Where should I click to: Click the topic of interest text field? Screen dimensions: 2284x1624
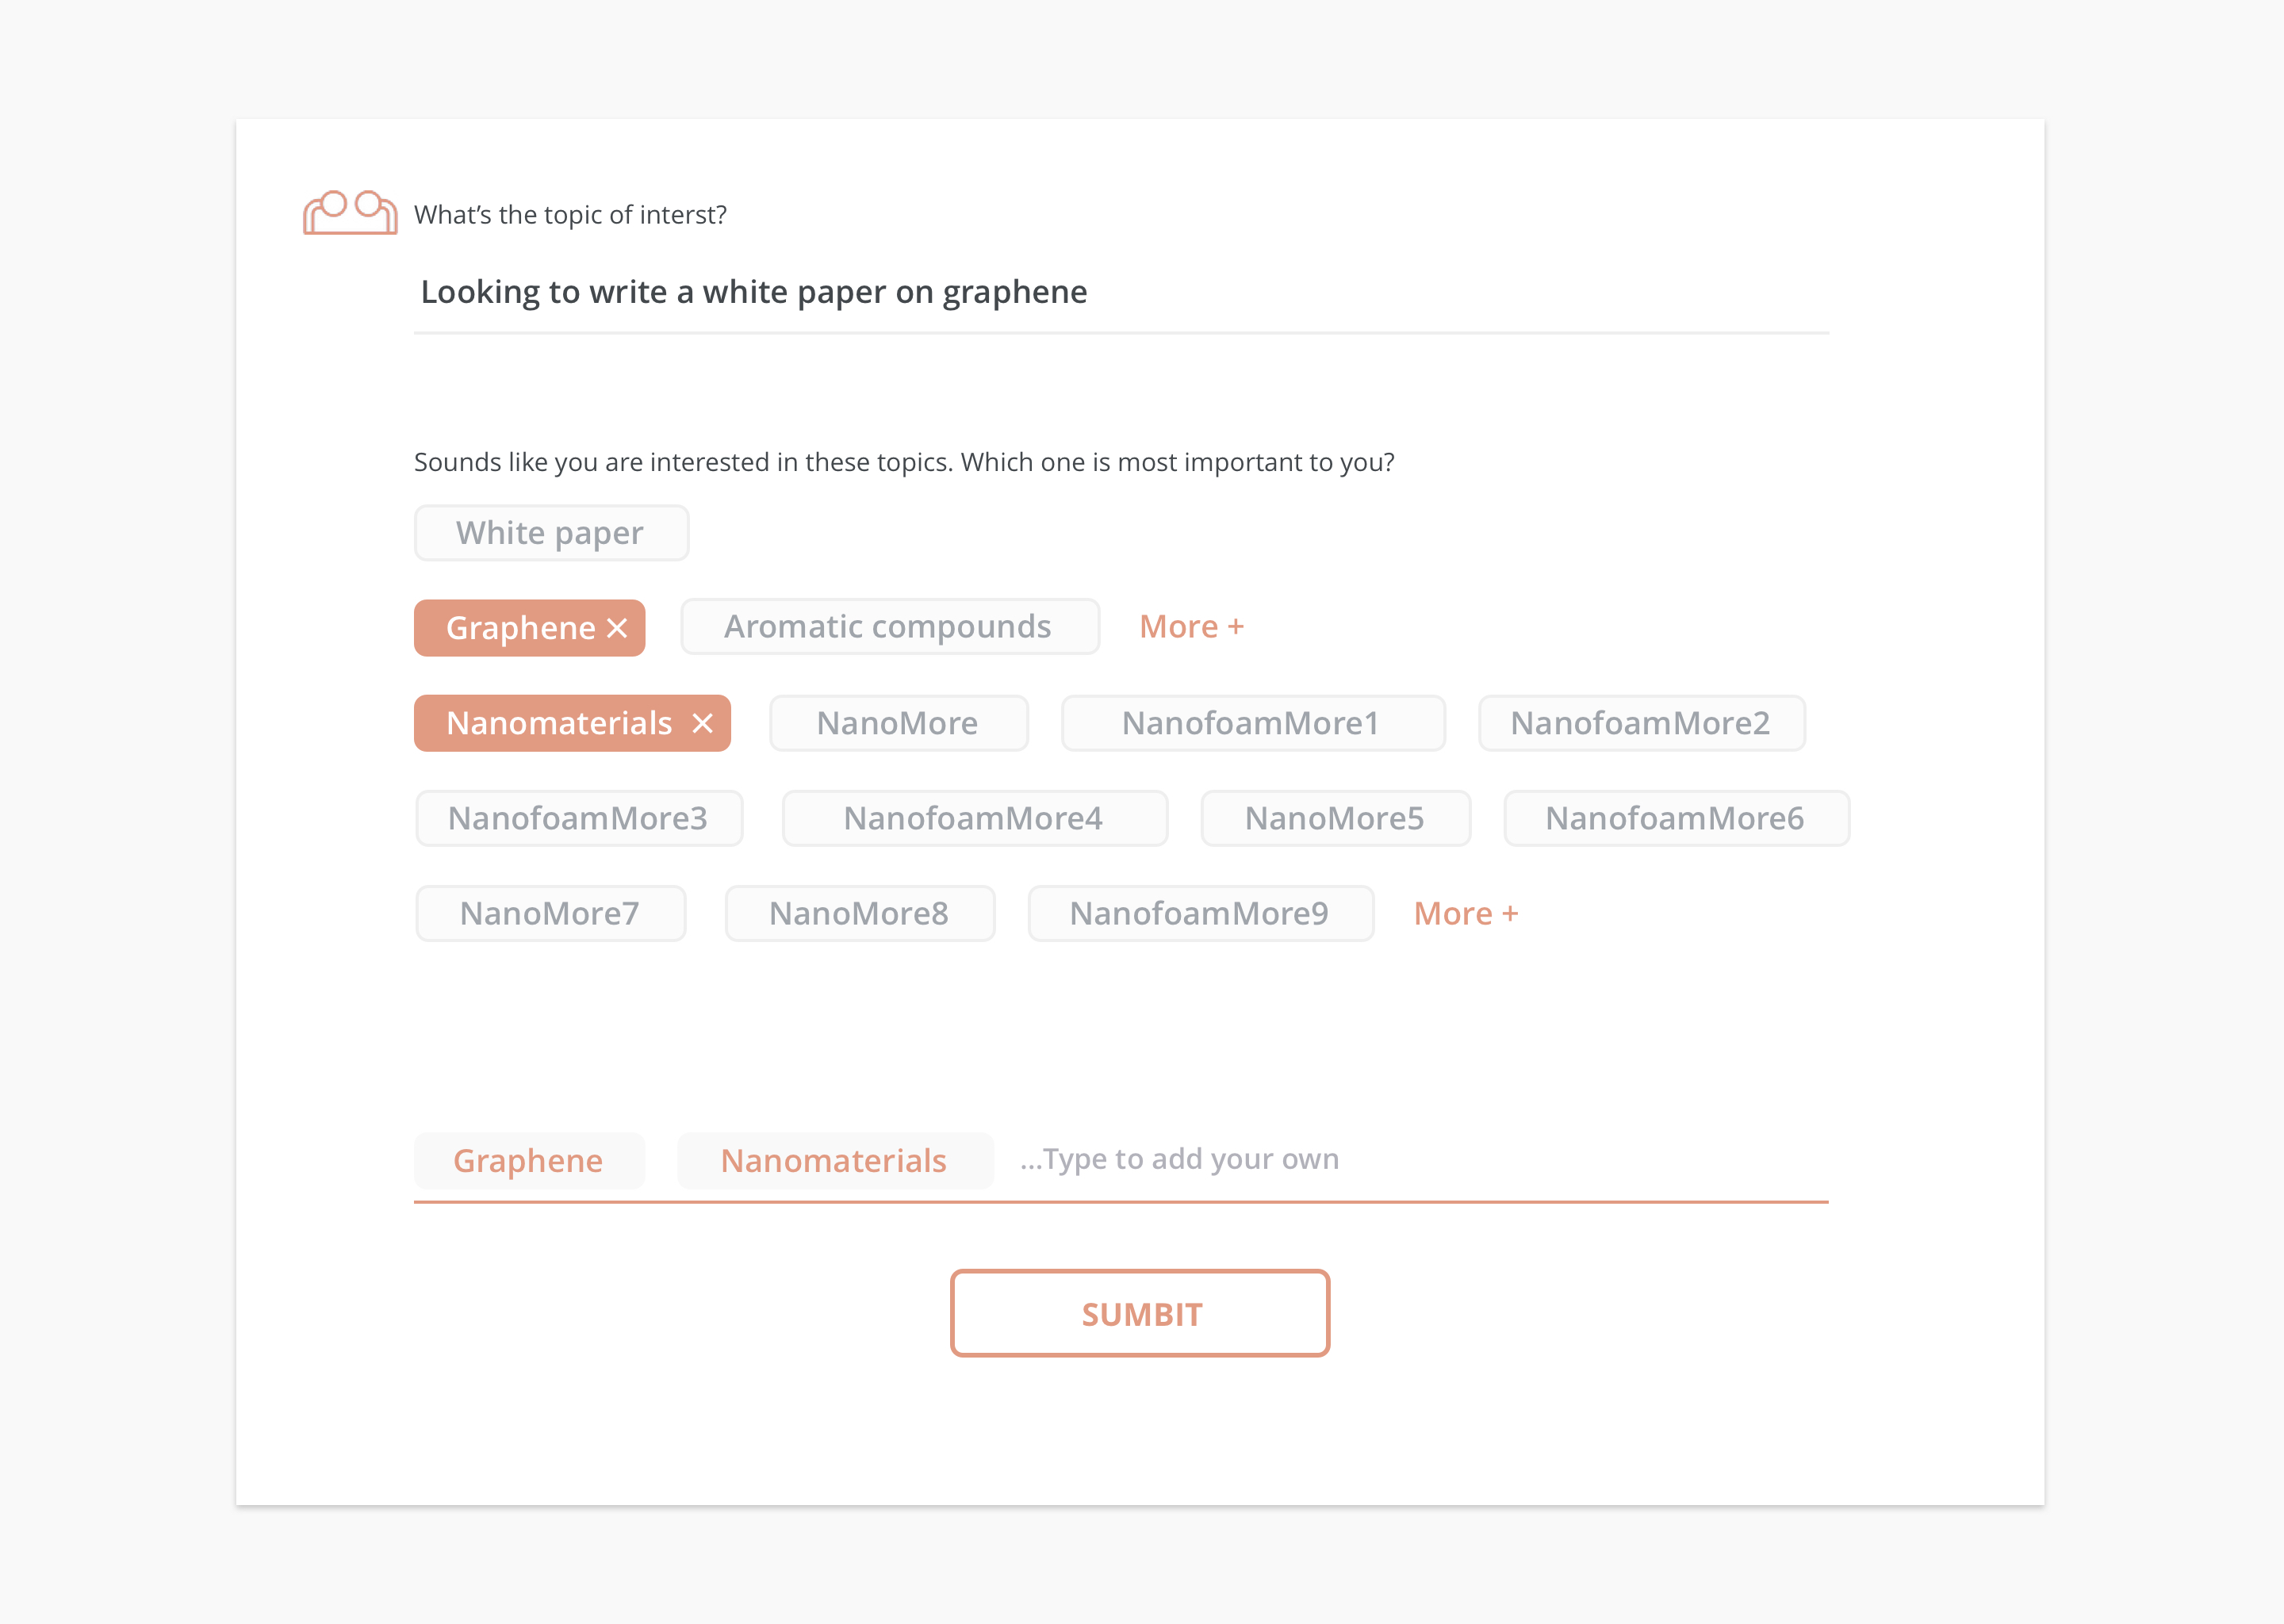point(1121,292)
